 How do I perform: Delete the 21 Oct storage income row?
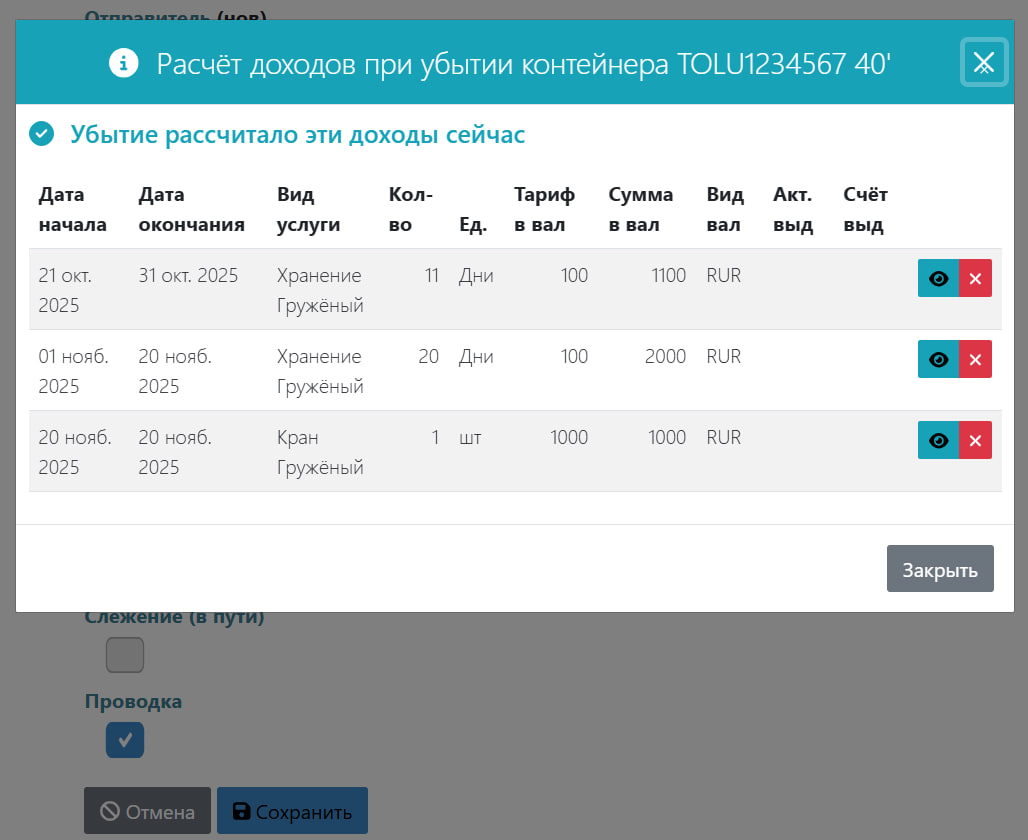(975, 279)
